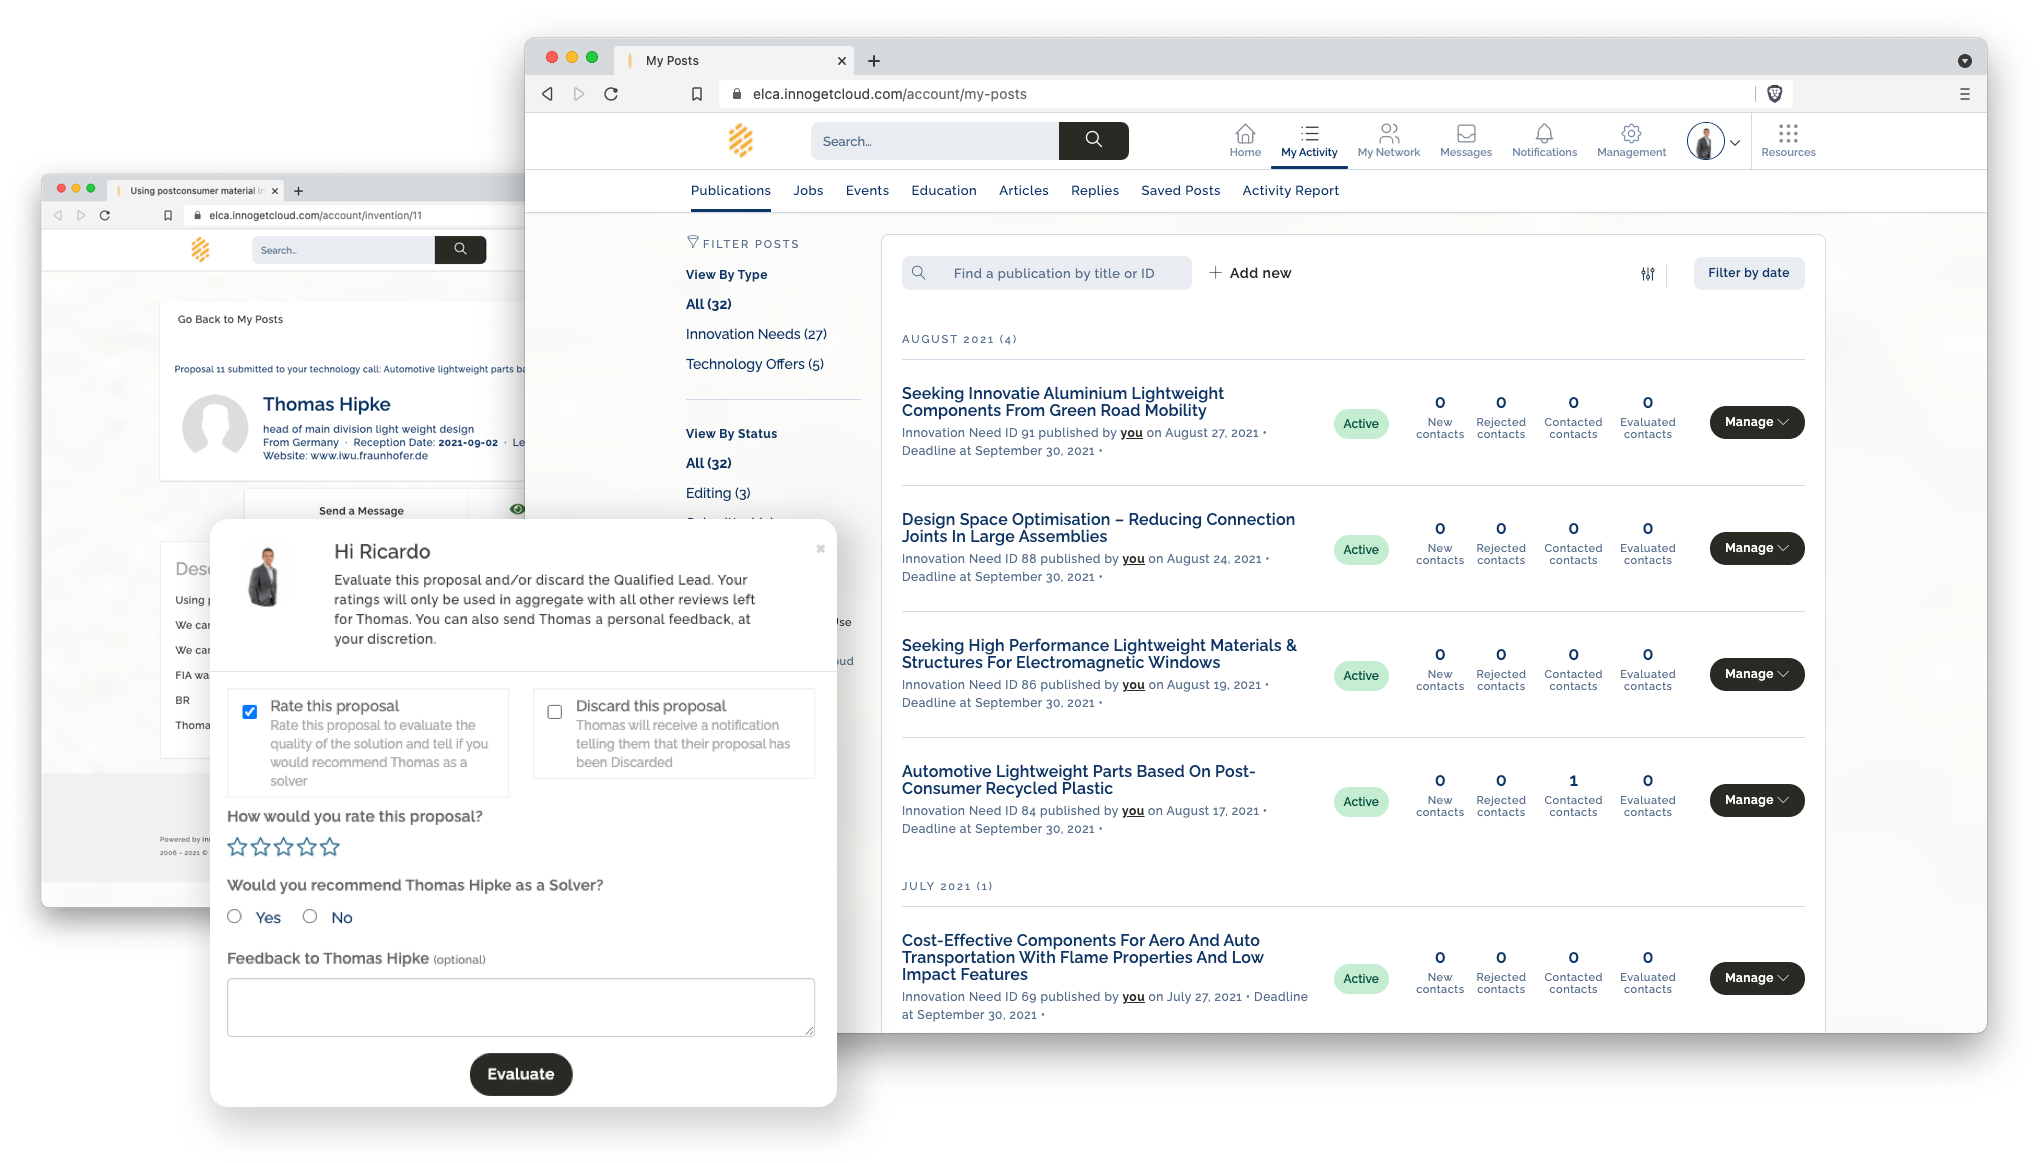Click feedback to Thomas Hipke text area
The image size is (2043, 1163).
521,1007
